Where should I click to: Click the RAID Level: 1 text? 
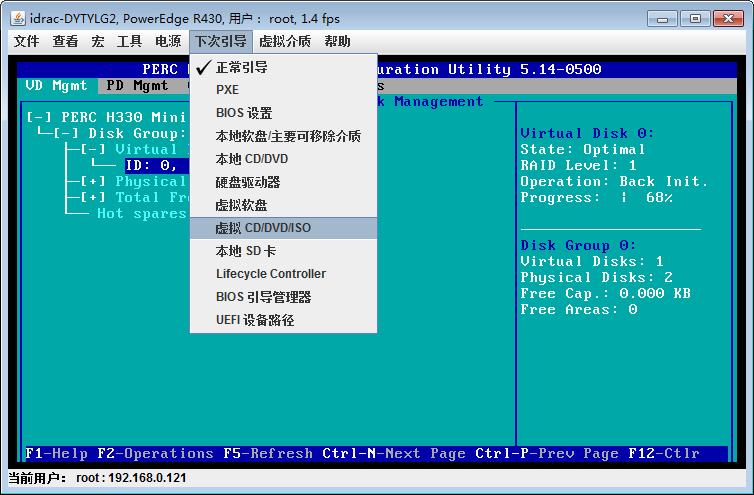578,165
